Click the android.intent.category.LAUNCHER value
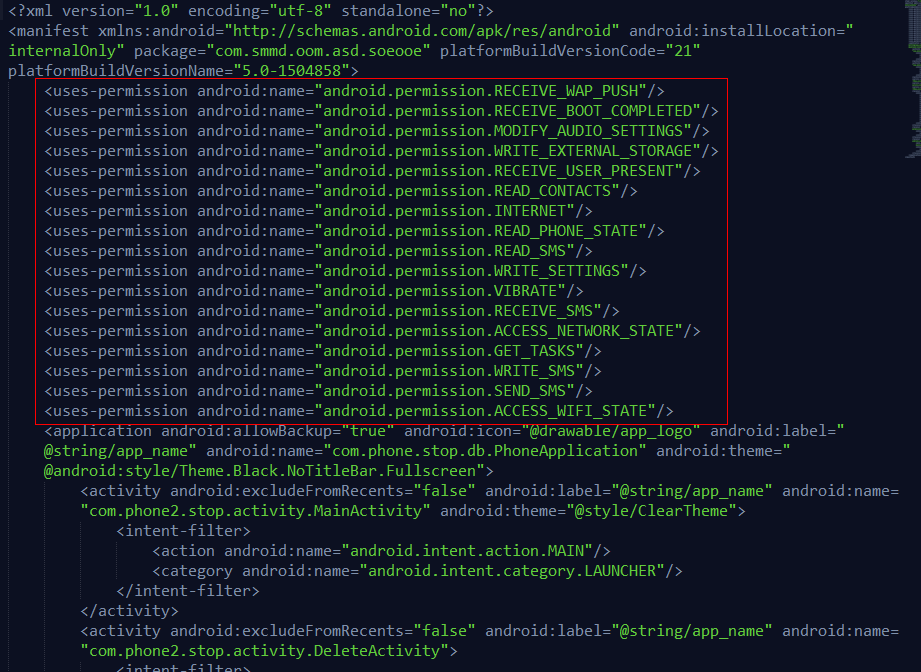Screen dimensions: 921x672 click(514, 571)
